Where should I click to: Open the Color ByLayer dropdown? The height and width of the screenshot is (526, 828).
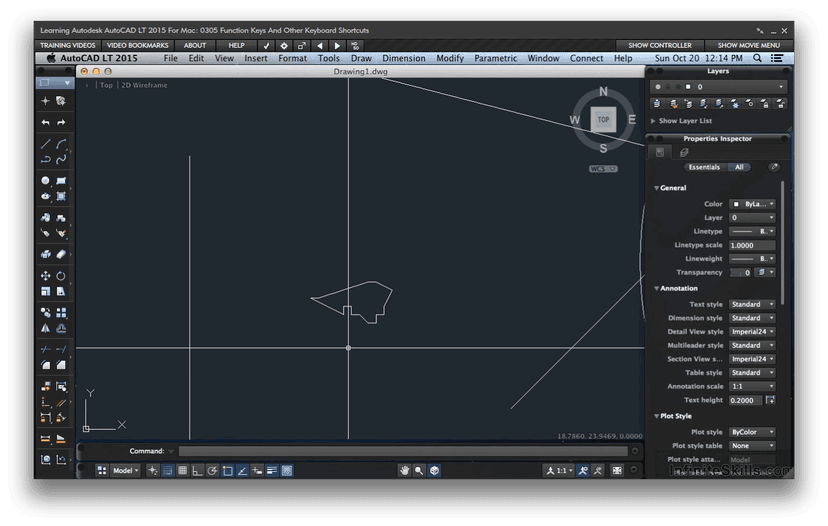[752, 204]
